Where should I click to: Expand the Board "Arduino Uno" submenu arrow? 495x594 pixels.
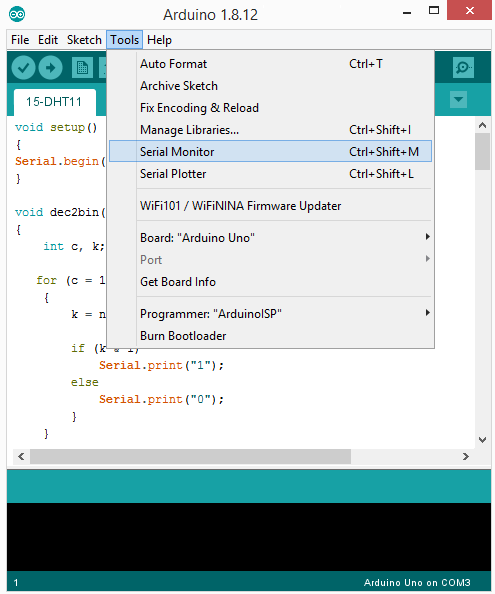427,237
